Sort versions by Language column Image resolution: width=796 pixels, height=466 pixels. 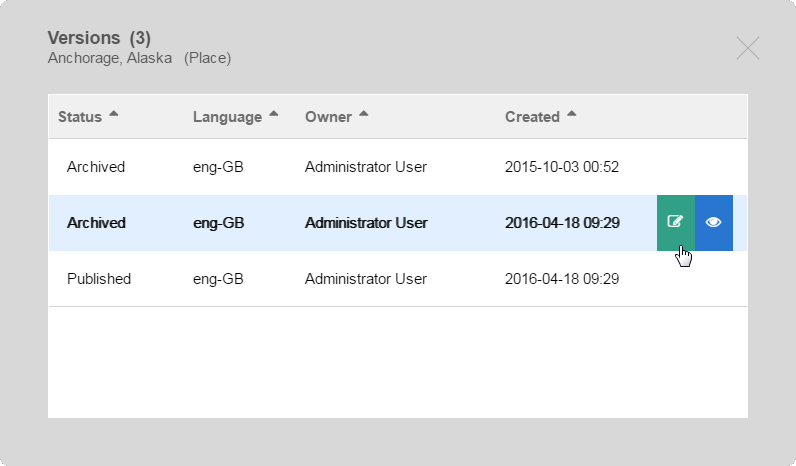tap(227, 117)
